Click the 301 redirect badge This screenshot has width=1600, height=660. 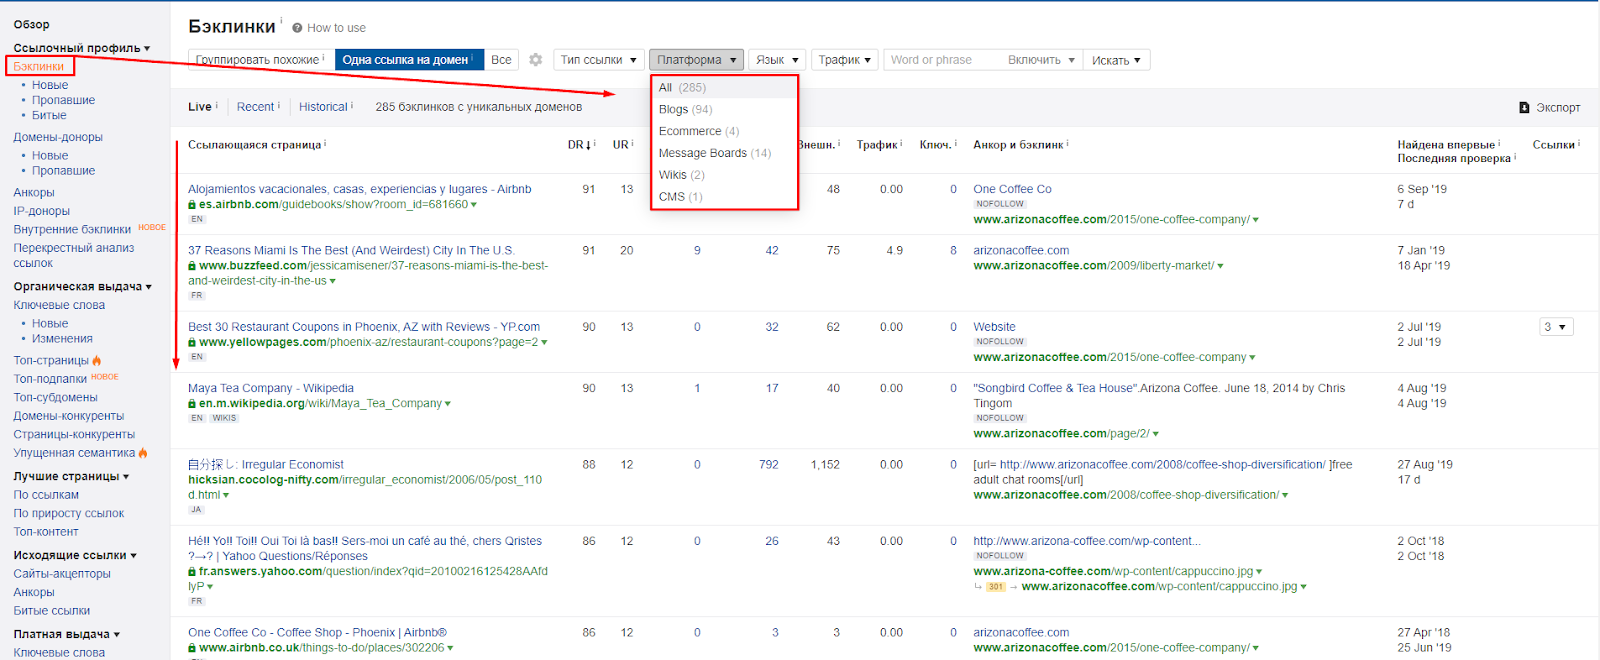pyautogui.click(x=995, y=587)
